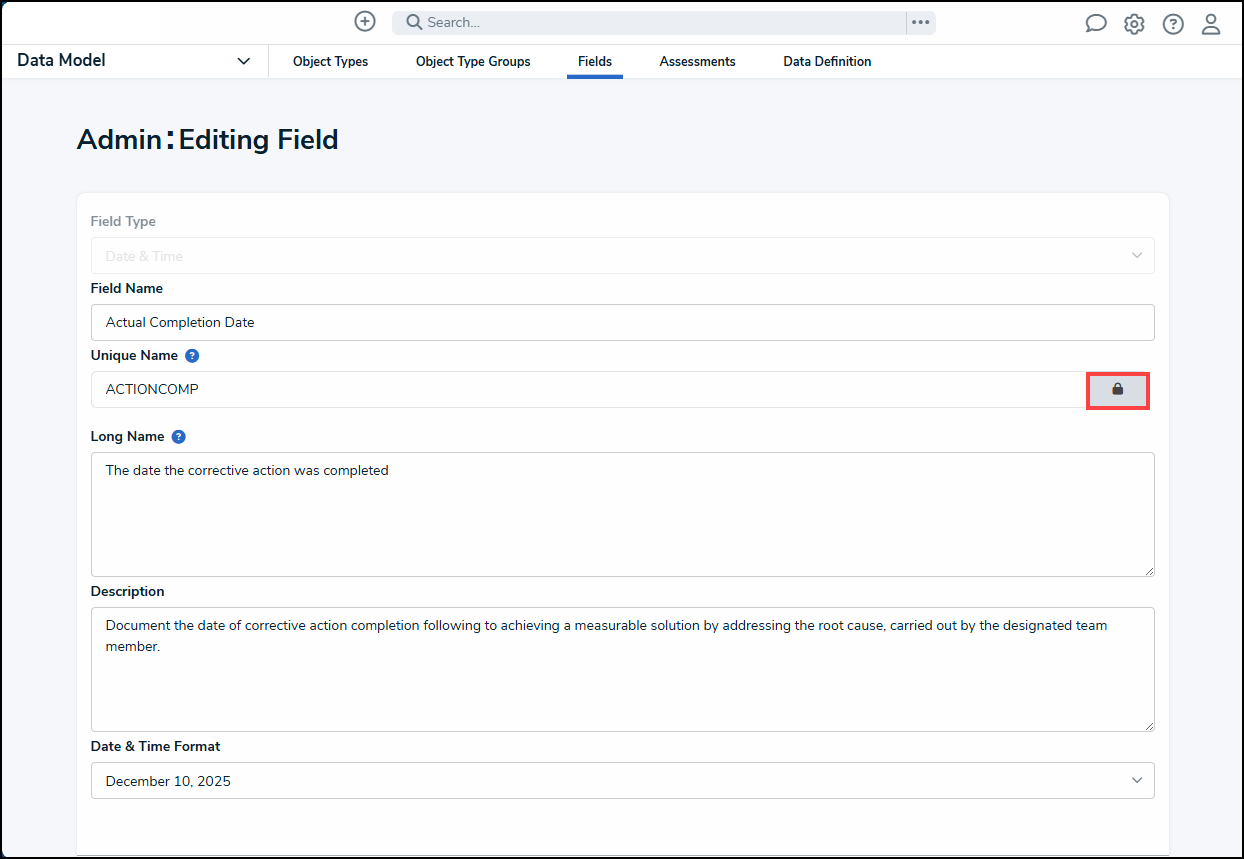Click the Unique Name help tooltip icon
1244x859 pixels.
(192, 356)
